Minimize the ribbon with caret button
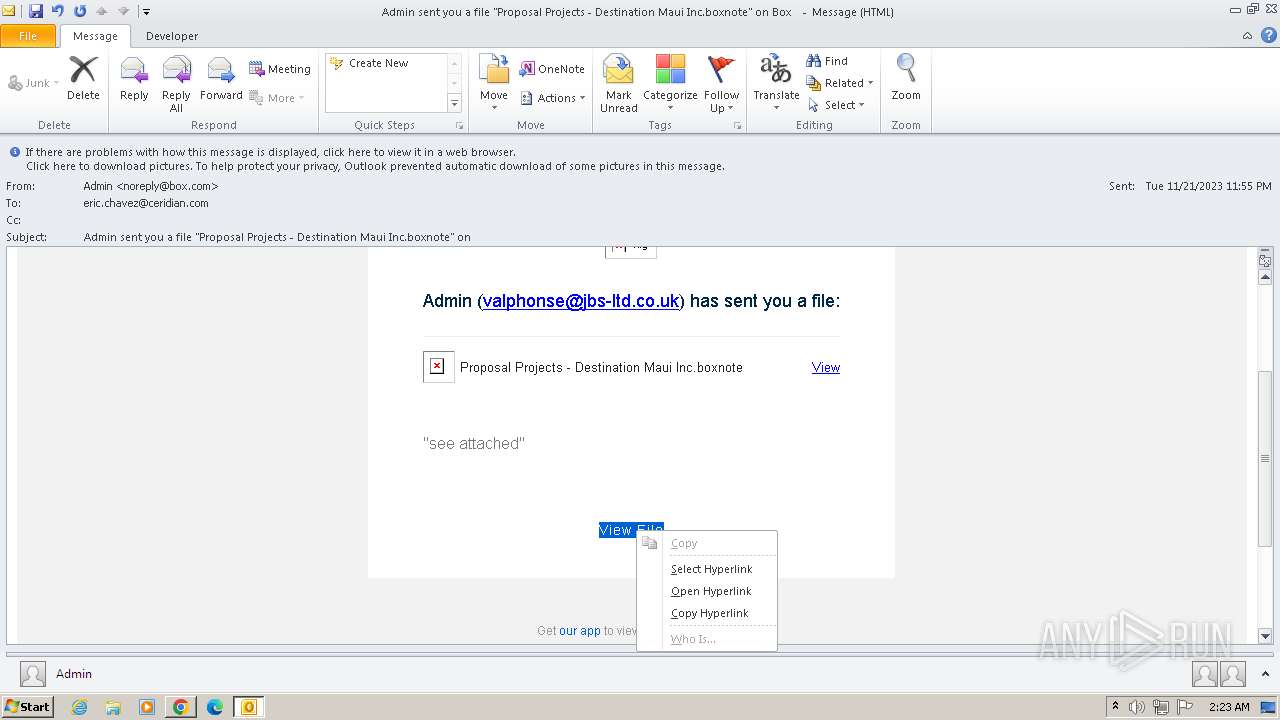The width and height of the screenshot is (1280, 720). click(1247, 35)
